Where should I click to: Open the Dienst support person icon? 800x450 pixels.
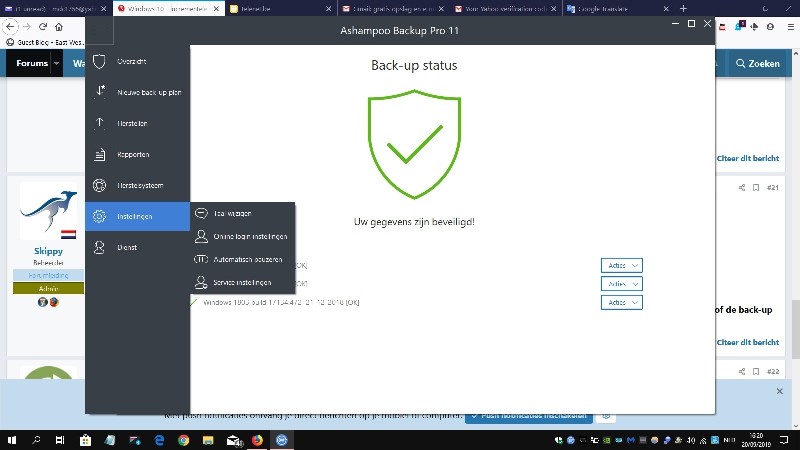[99, 247]
